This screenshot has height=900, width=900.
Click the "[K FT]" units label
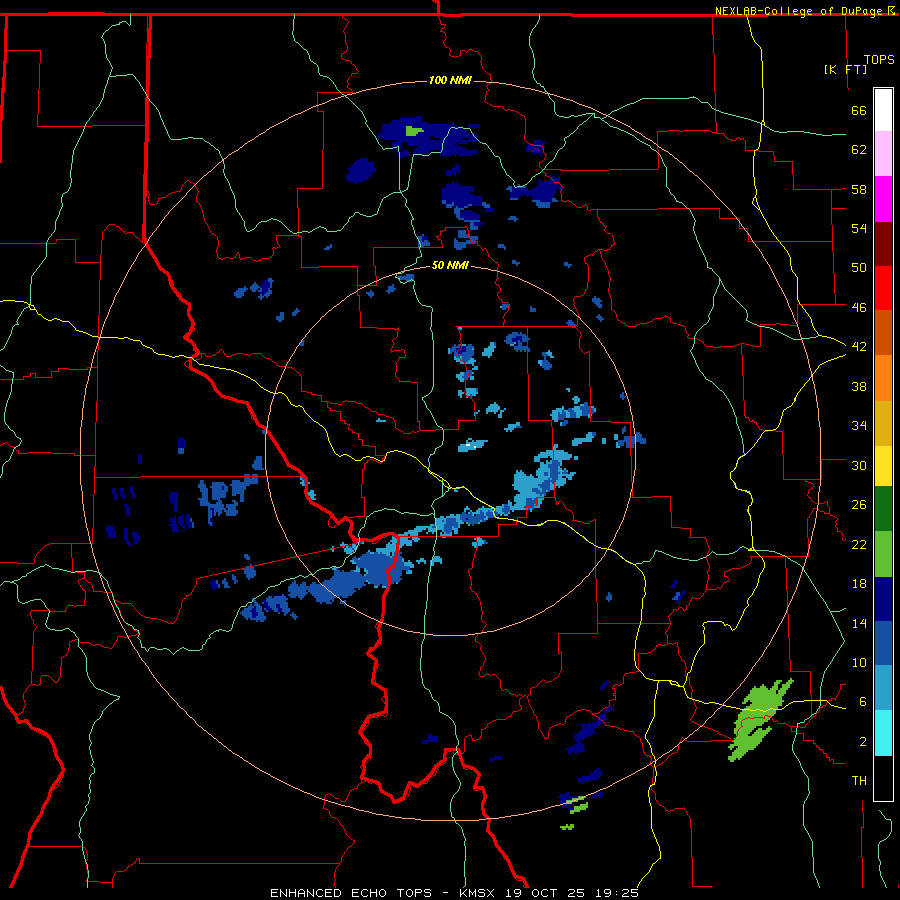[845, 69]
